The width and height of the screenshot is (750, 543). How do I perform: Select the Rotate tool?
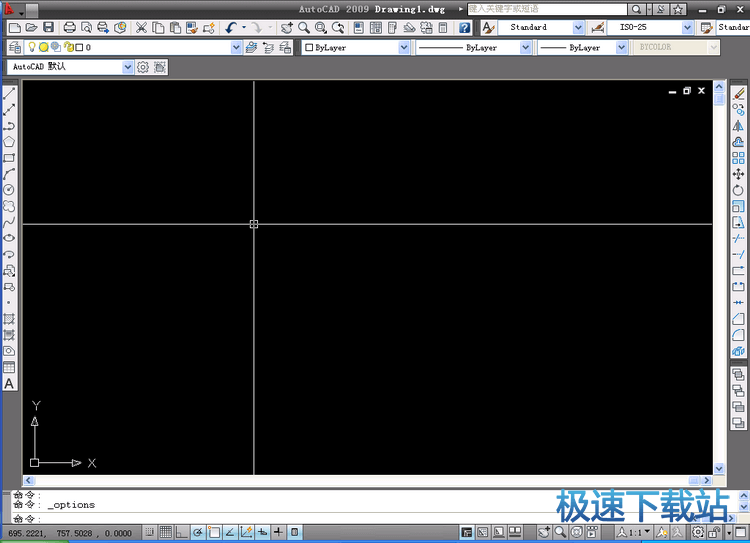tap(739, 190)
